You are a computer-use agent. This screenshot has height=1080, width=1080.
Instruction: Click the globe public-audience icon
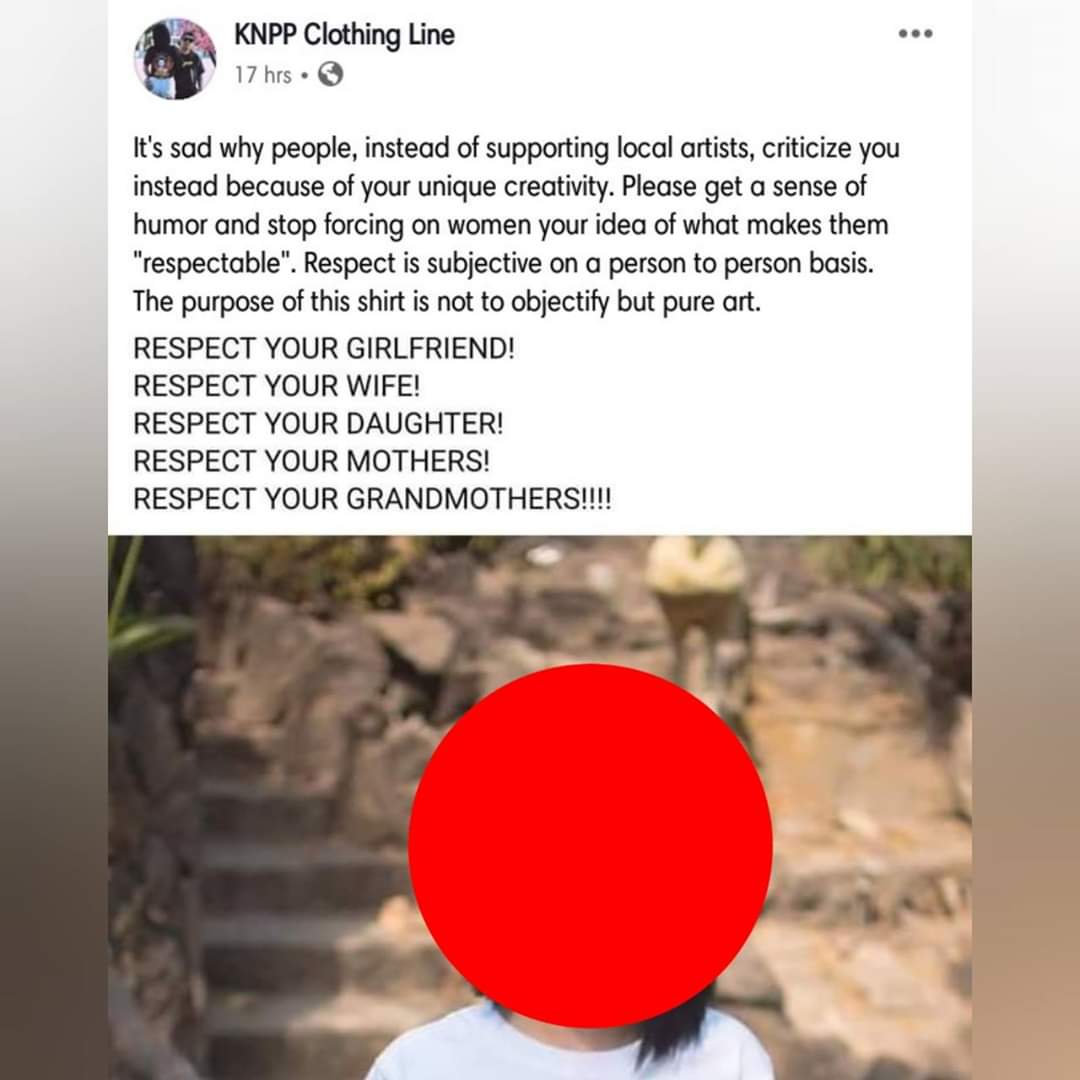coord(331,74)
